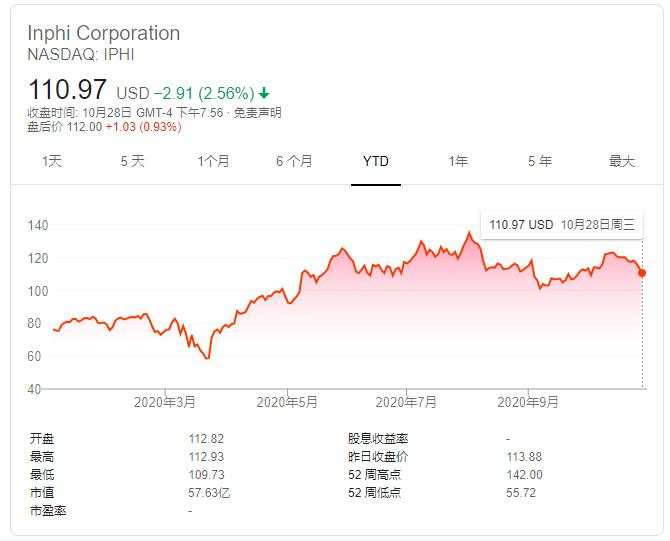
Task: Click the 2020年5月 axis label
Action: (287, 402)
